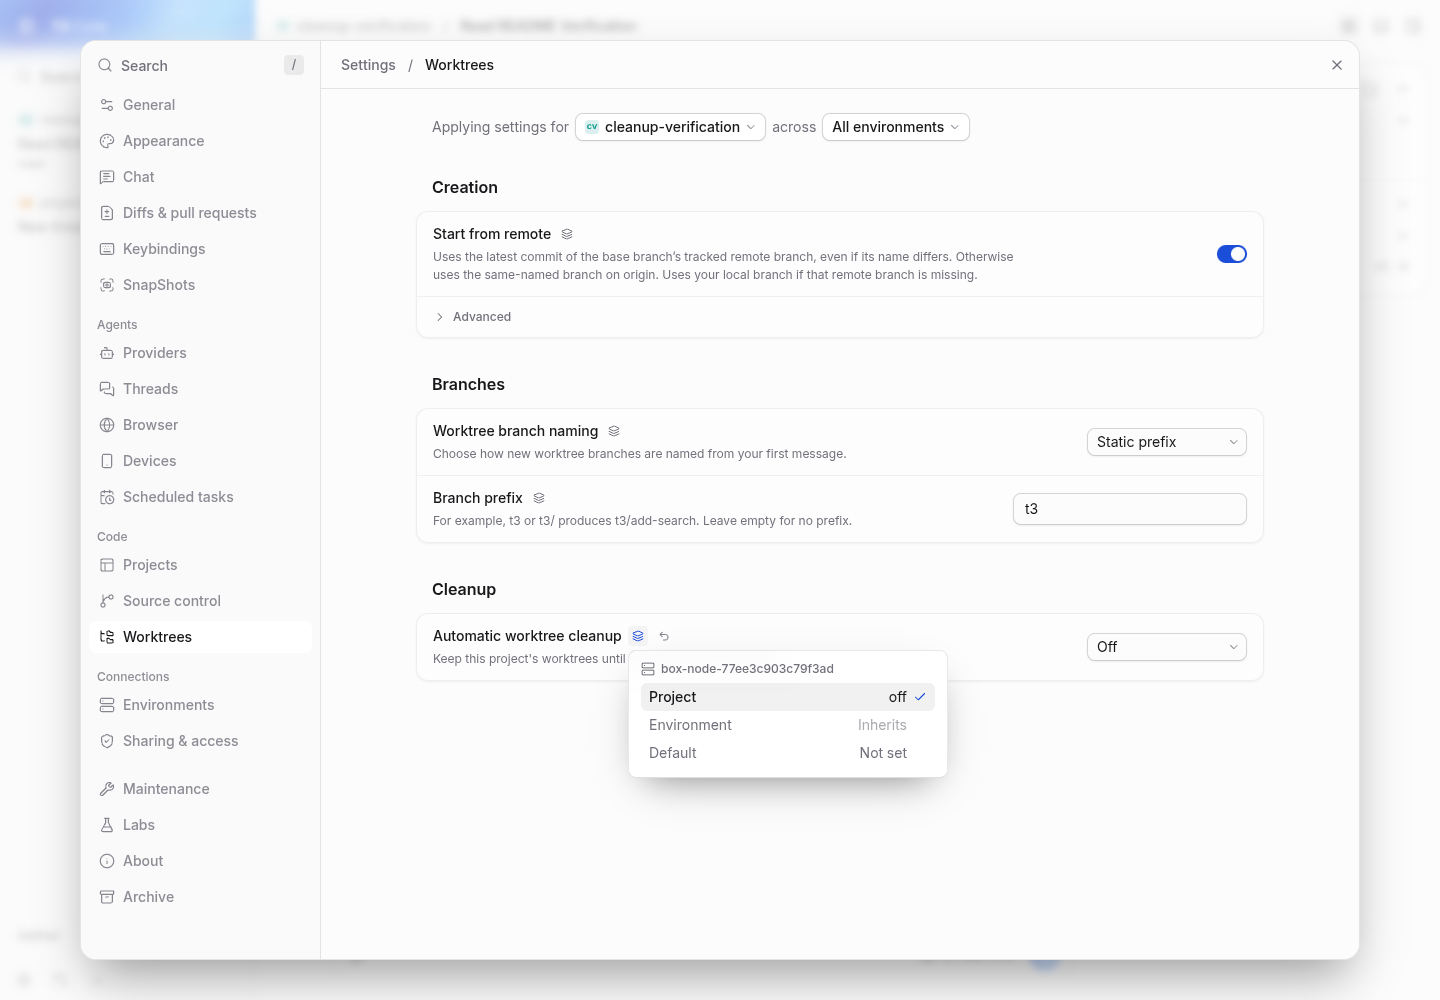Open the All environments dropdown

(x=896, y=127)
